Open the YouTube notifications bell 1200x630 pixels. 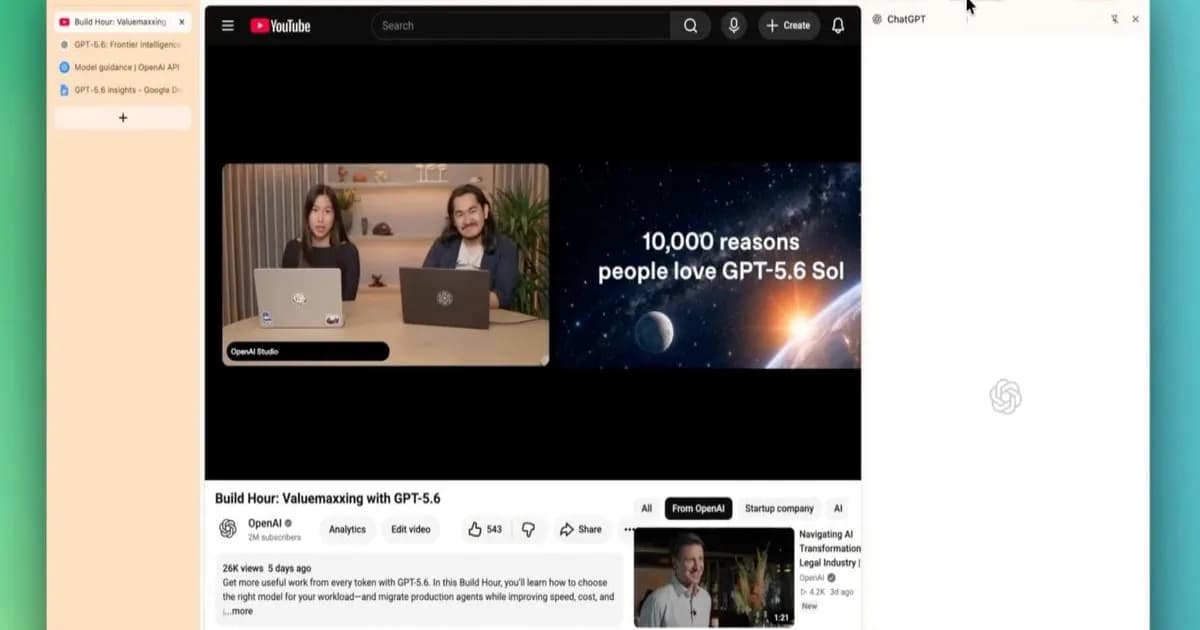pyautogui.click(x=838, y=26)
